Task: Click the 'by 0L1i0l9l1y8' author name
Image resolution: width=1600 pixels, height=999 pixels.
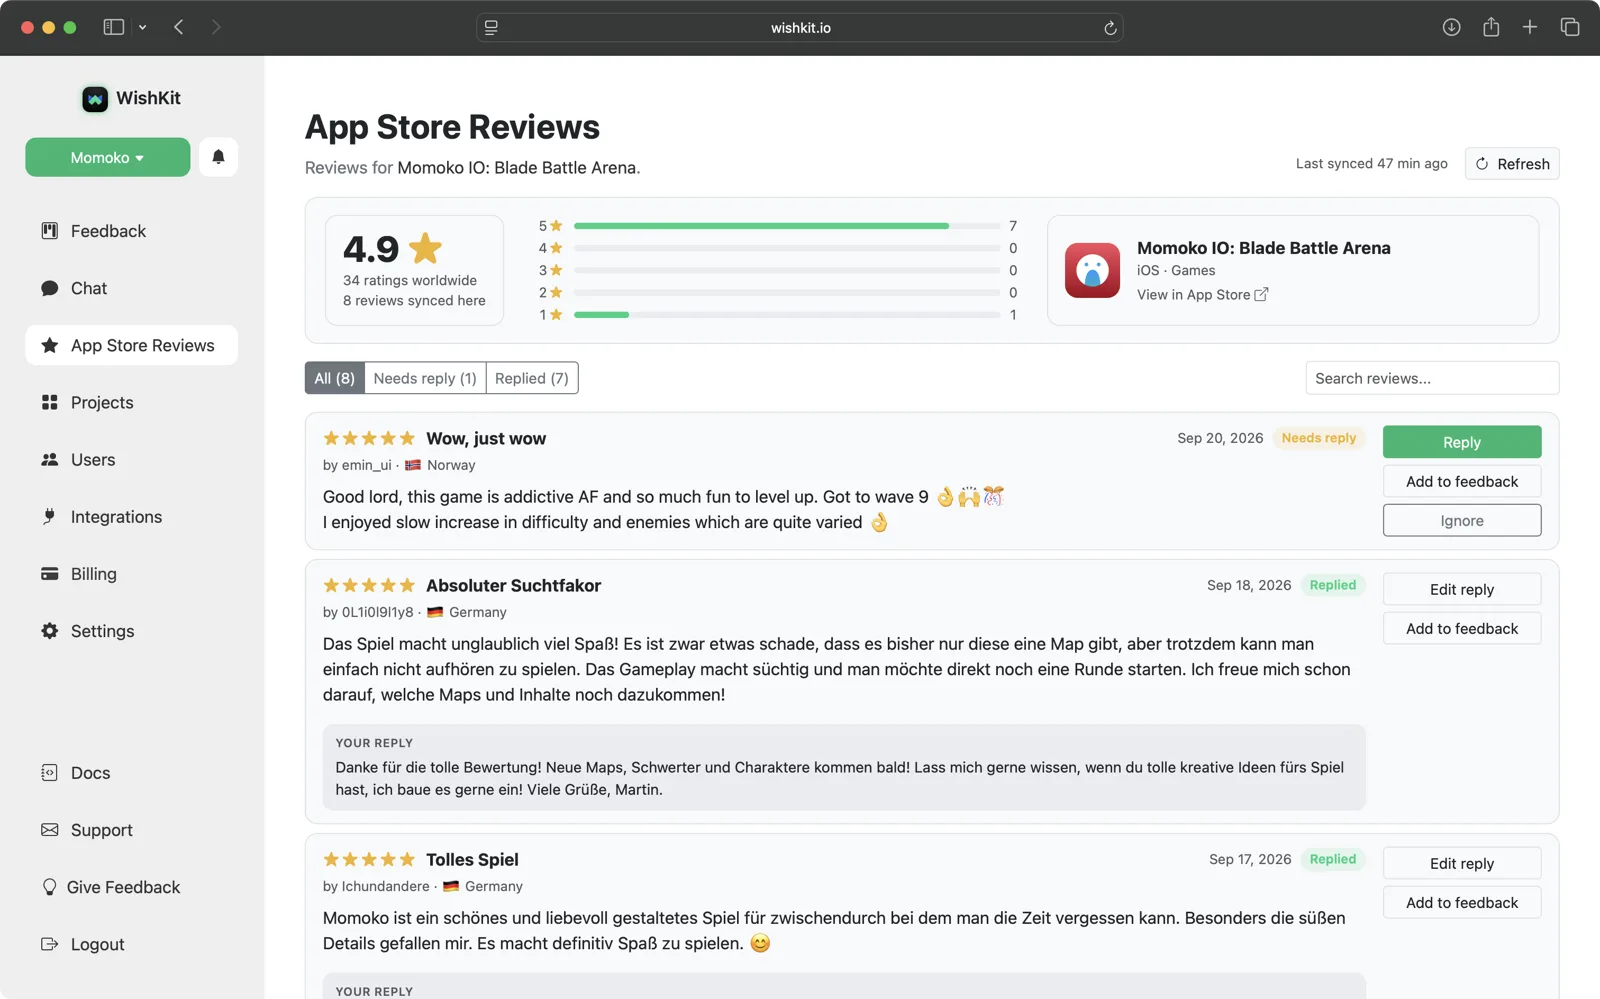Action: coord(368,612)
